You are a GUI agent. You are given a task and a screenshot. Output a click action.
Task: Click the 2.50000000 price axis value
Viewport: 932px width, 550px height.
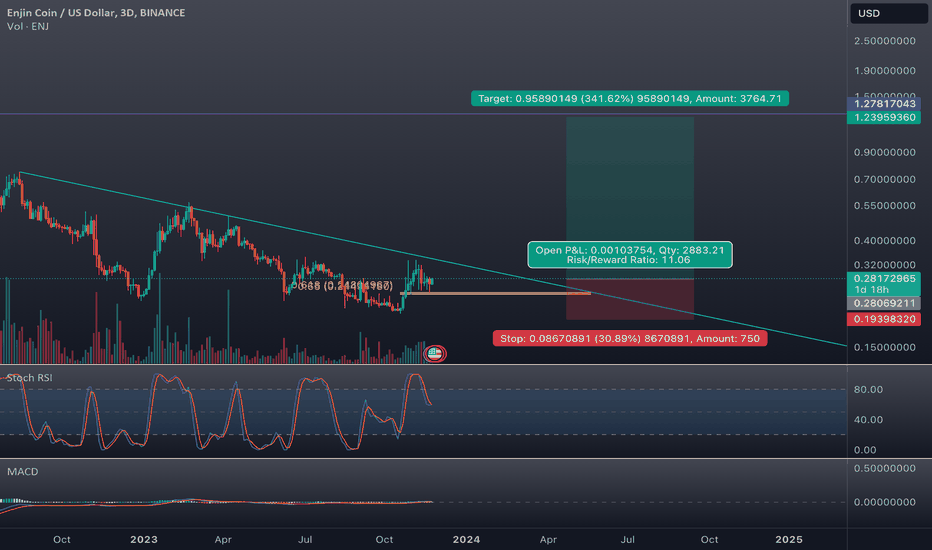pyautogui.click(x=884, y=41)
